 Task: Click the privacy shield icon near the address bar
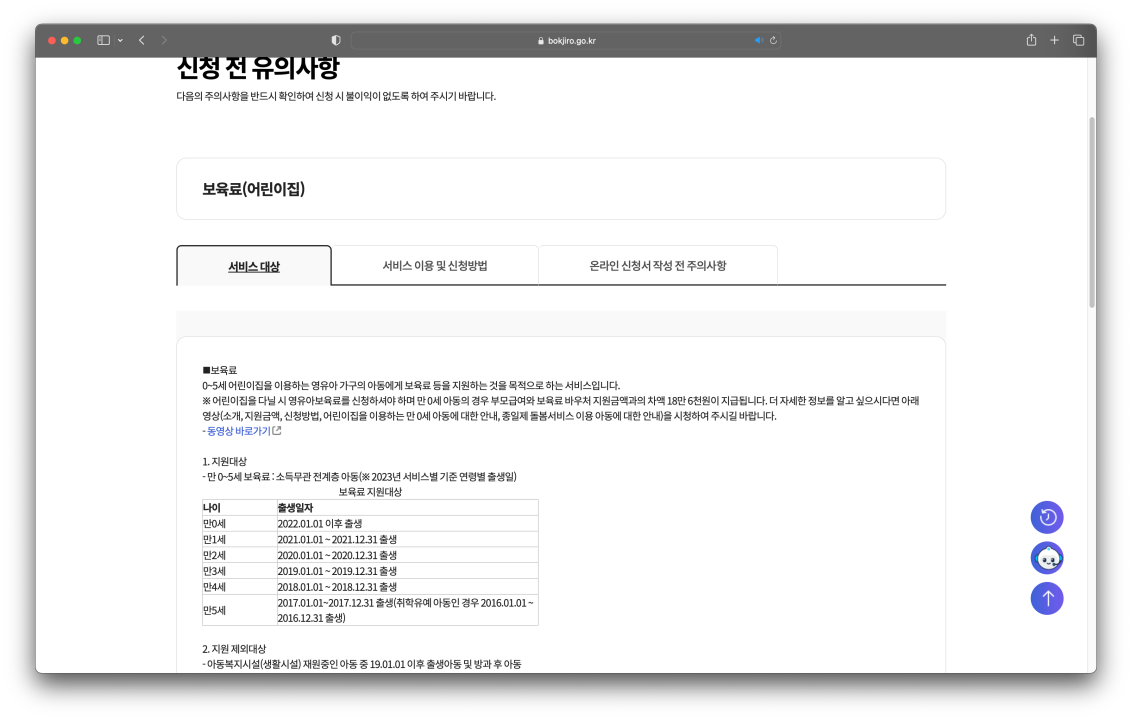click(335, 40)
